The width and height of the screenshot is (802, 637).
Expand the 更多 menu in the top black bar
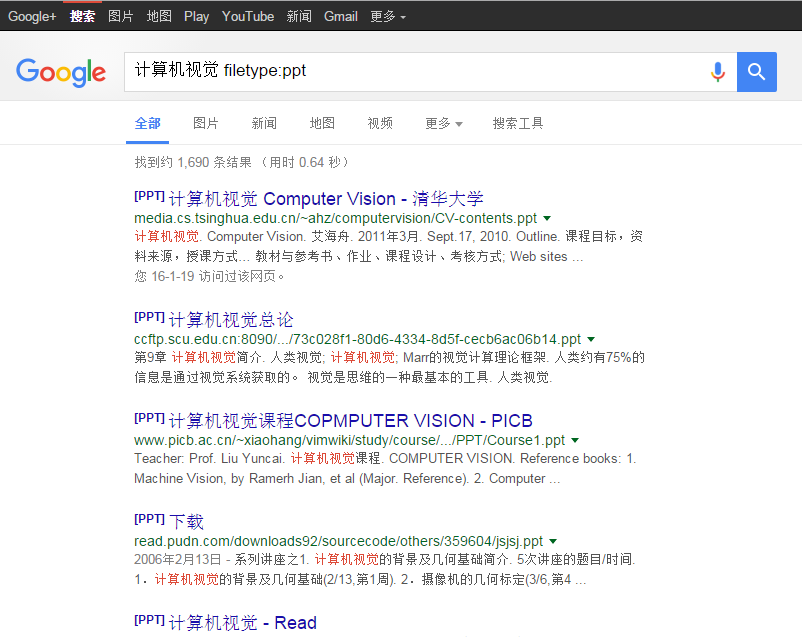[x=388, y=16]
